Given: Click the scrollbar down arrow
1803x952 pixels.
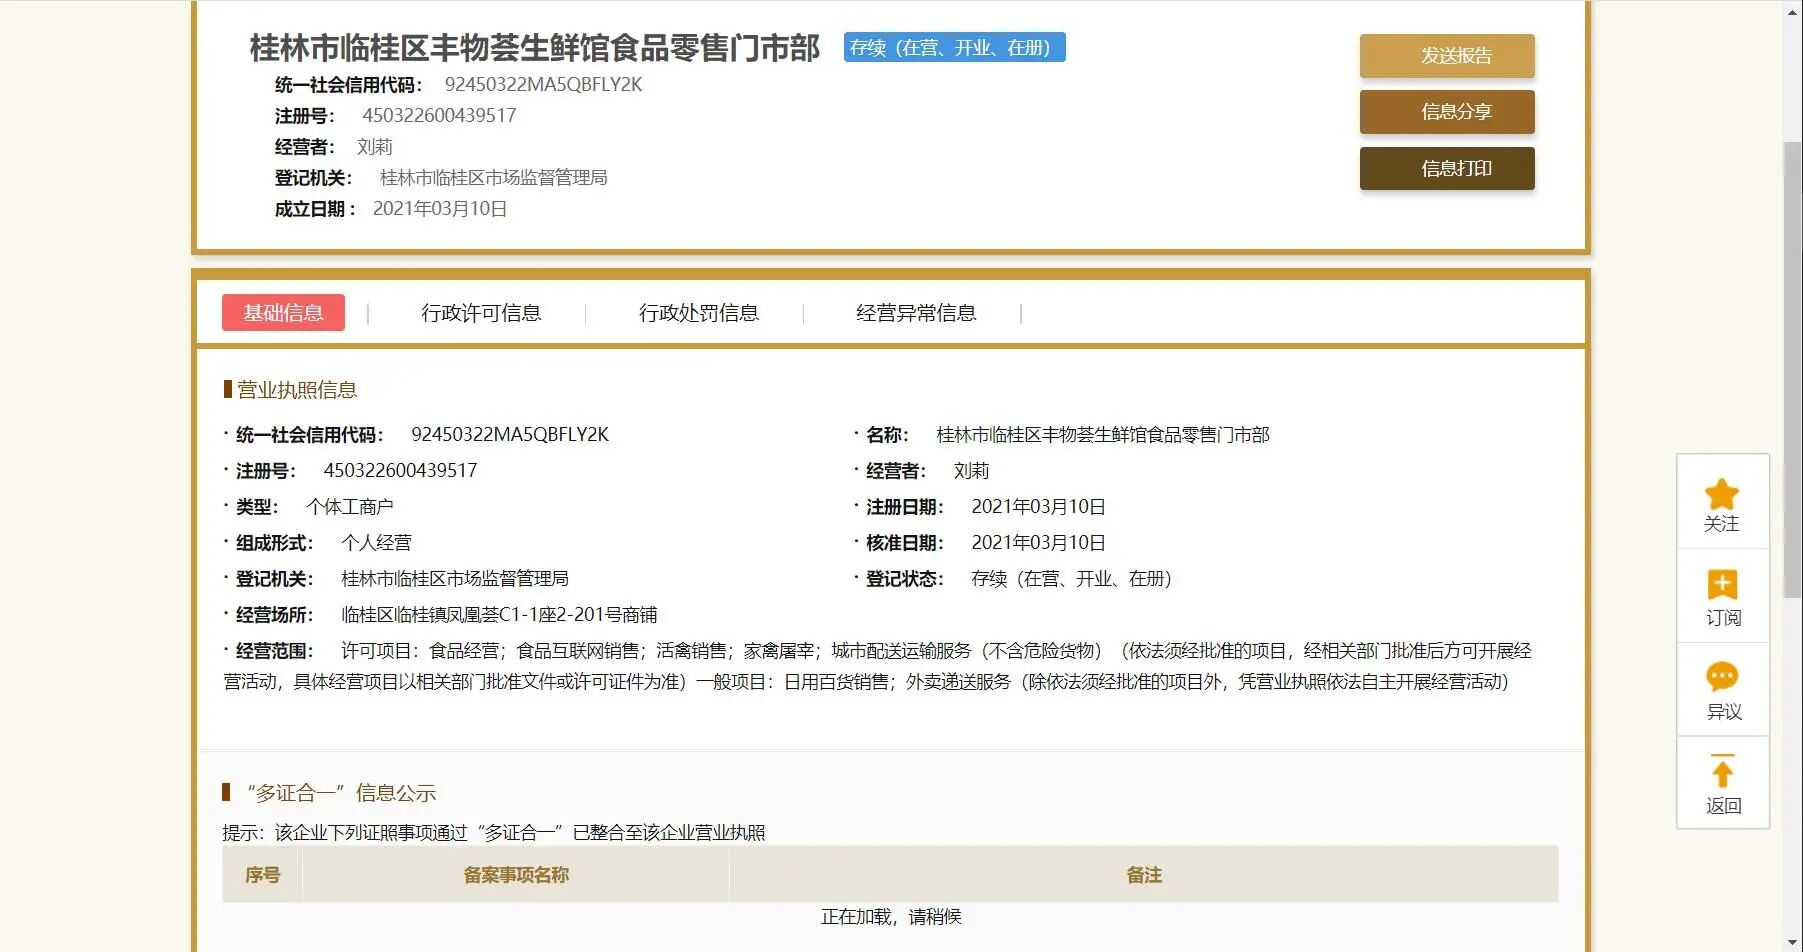Looking at the screenshot, I should [x=1793, y=942].
